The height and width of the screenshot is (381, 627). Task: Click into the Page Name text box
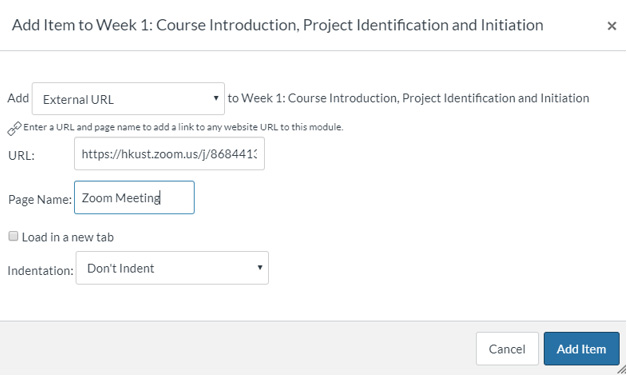tap(134, 197)
